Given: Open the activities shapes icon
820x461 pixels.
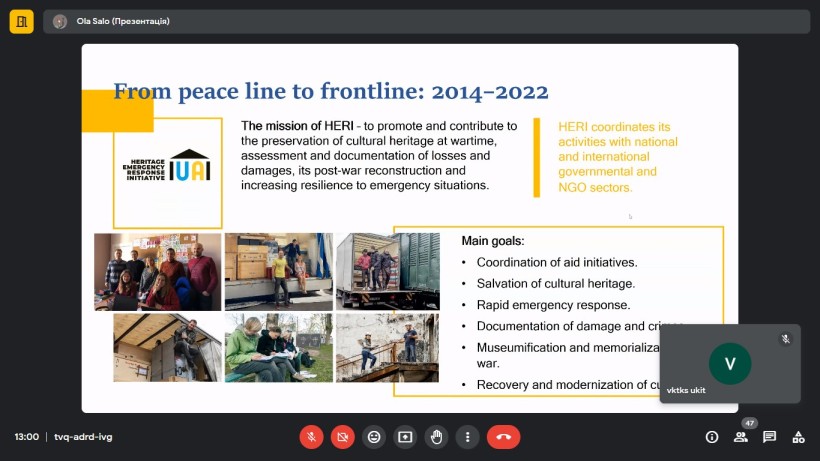Looking at the screenshot, I should point(798,437).
